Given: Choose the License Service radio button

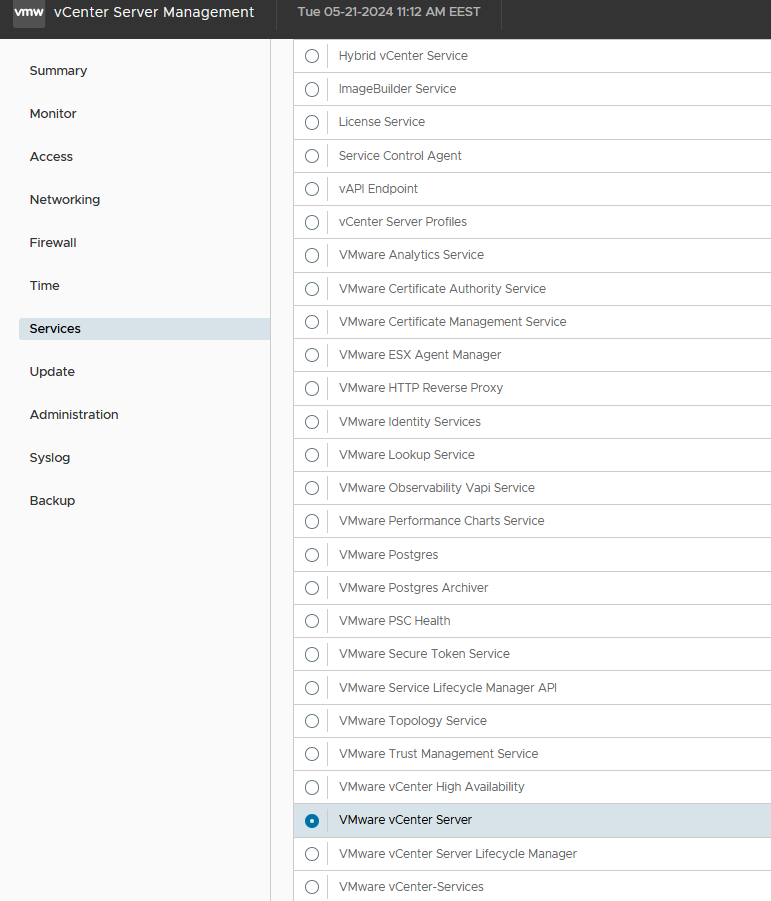Looking at the screenshot, I should pyautogui.click(x=312, y=122).
